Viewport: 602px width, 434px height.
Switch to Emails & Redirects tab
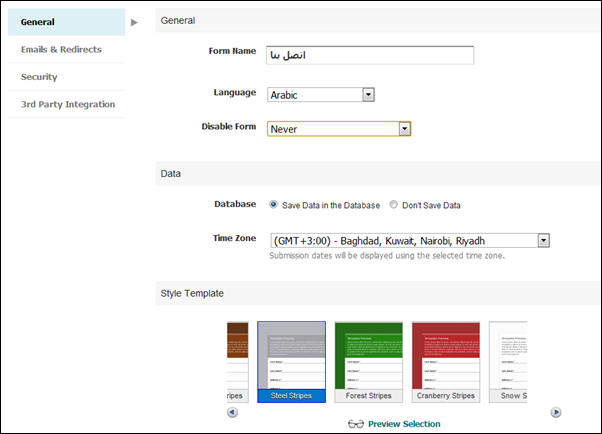tap(61, 49)
